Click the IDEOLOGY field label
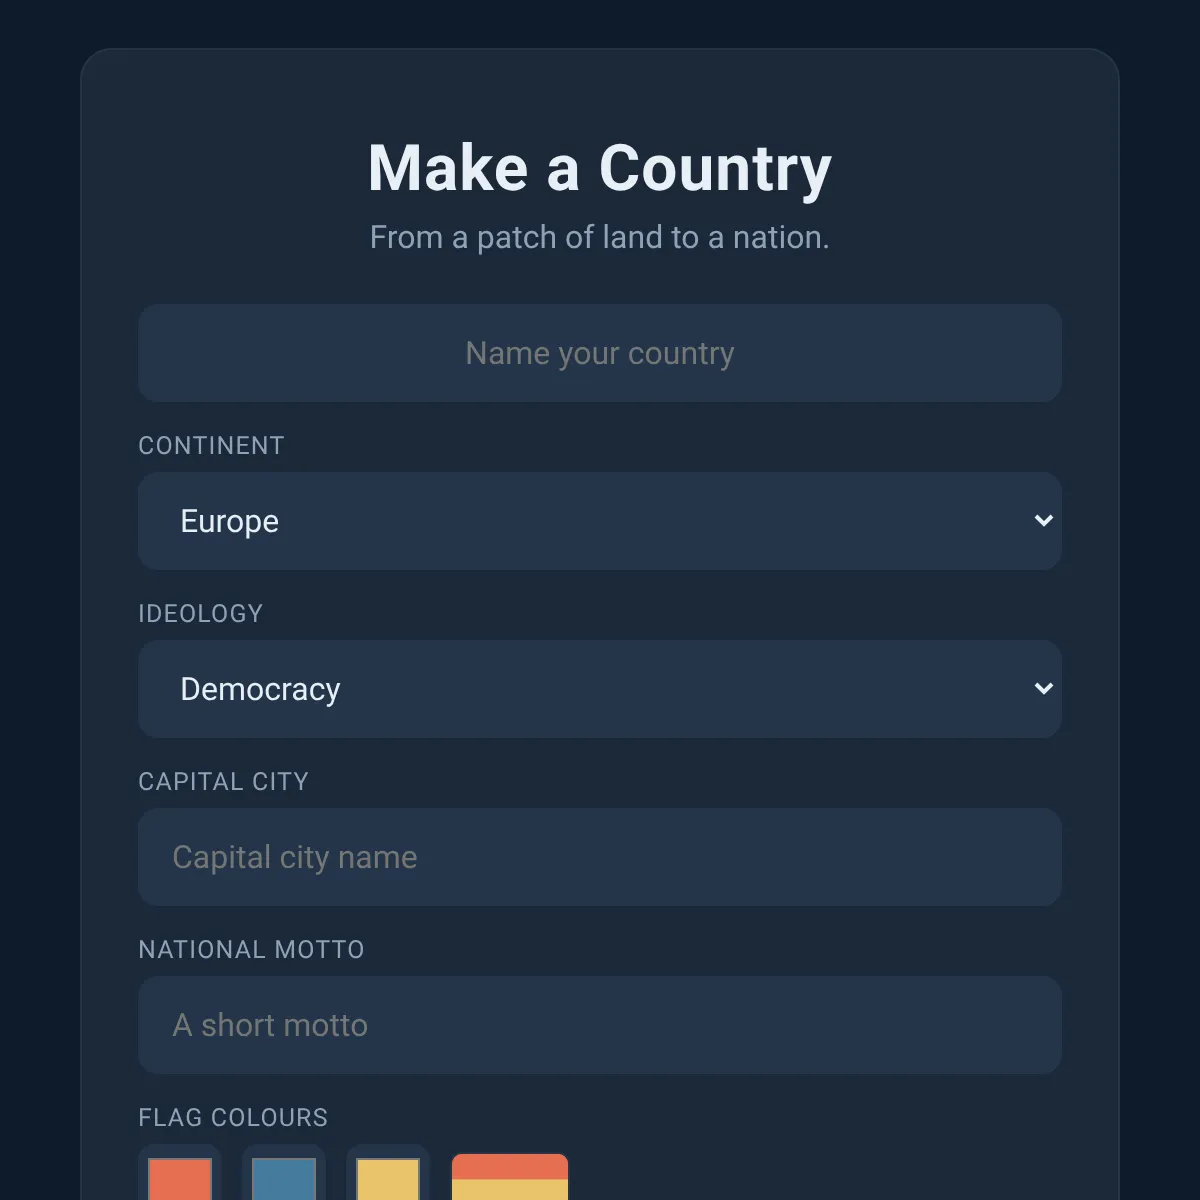 pyautogui.click(x=201, y=614)
